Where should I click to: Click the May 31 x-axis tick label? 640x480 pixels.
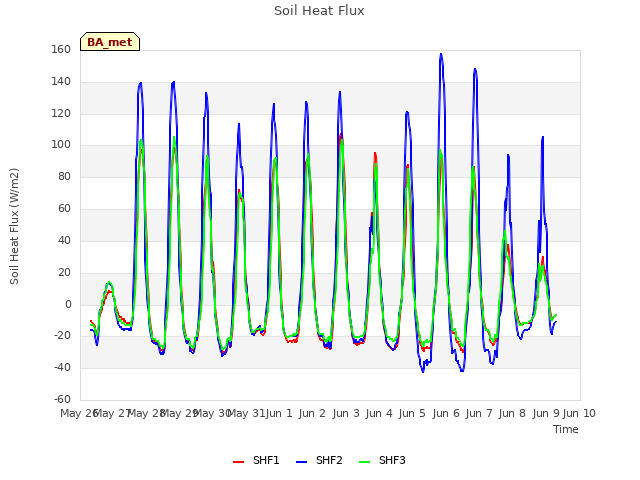[x=247, y=413]
